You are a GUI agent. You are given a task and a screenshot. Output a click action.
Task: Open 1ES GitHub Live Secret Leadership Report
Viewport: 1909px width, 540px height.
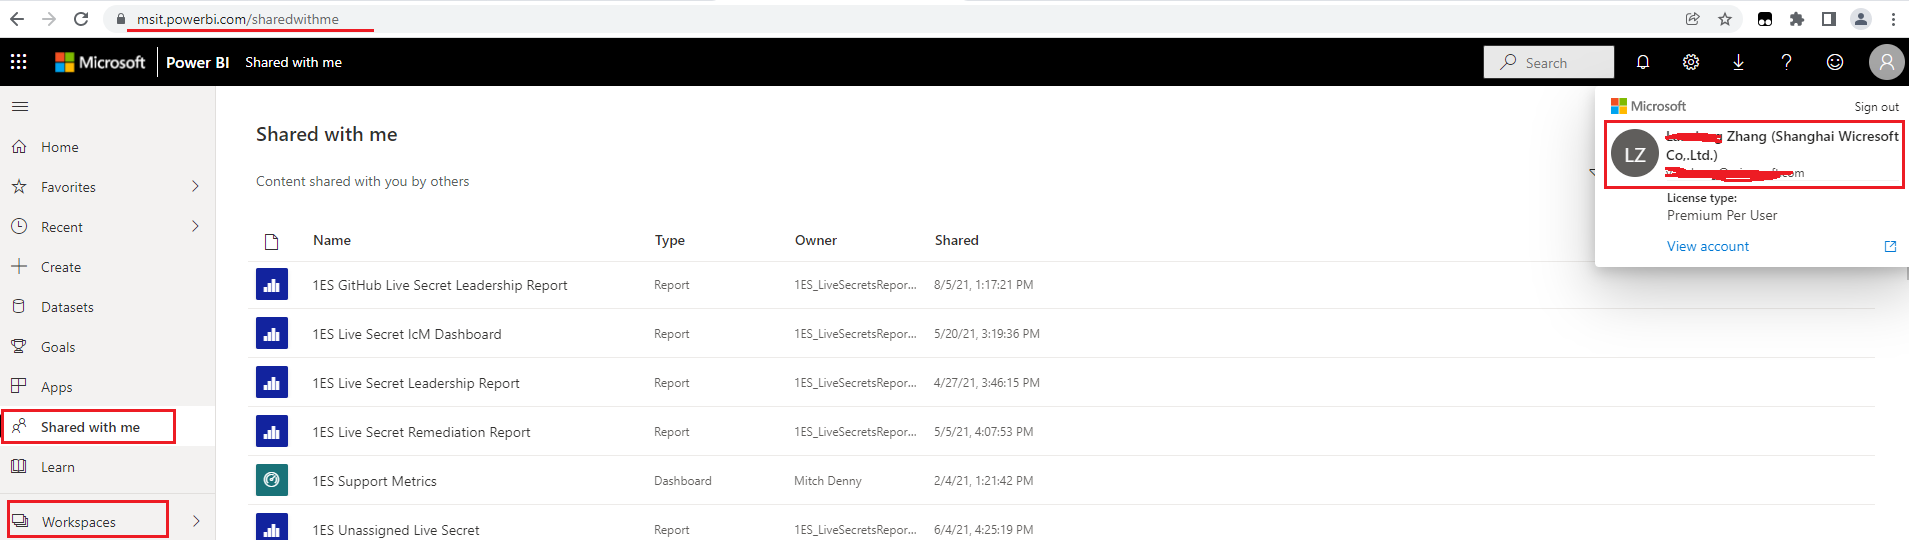(440, 285)
